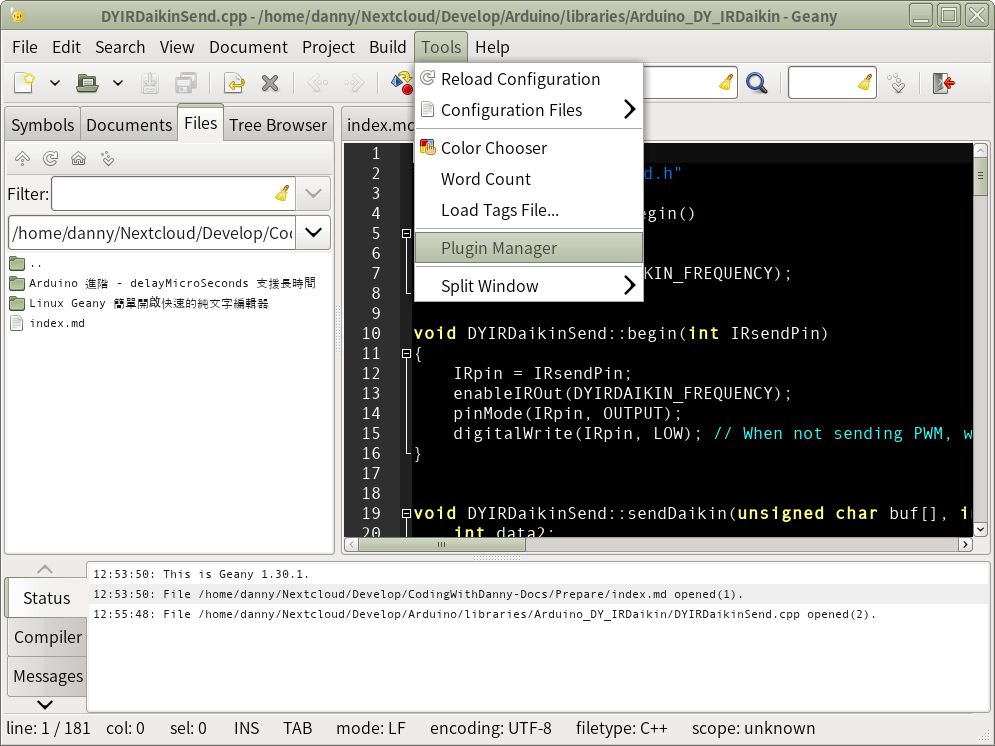995x746 pixels.
Task: Switch to the Tree Browser tab
Action: coord(277,125)
